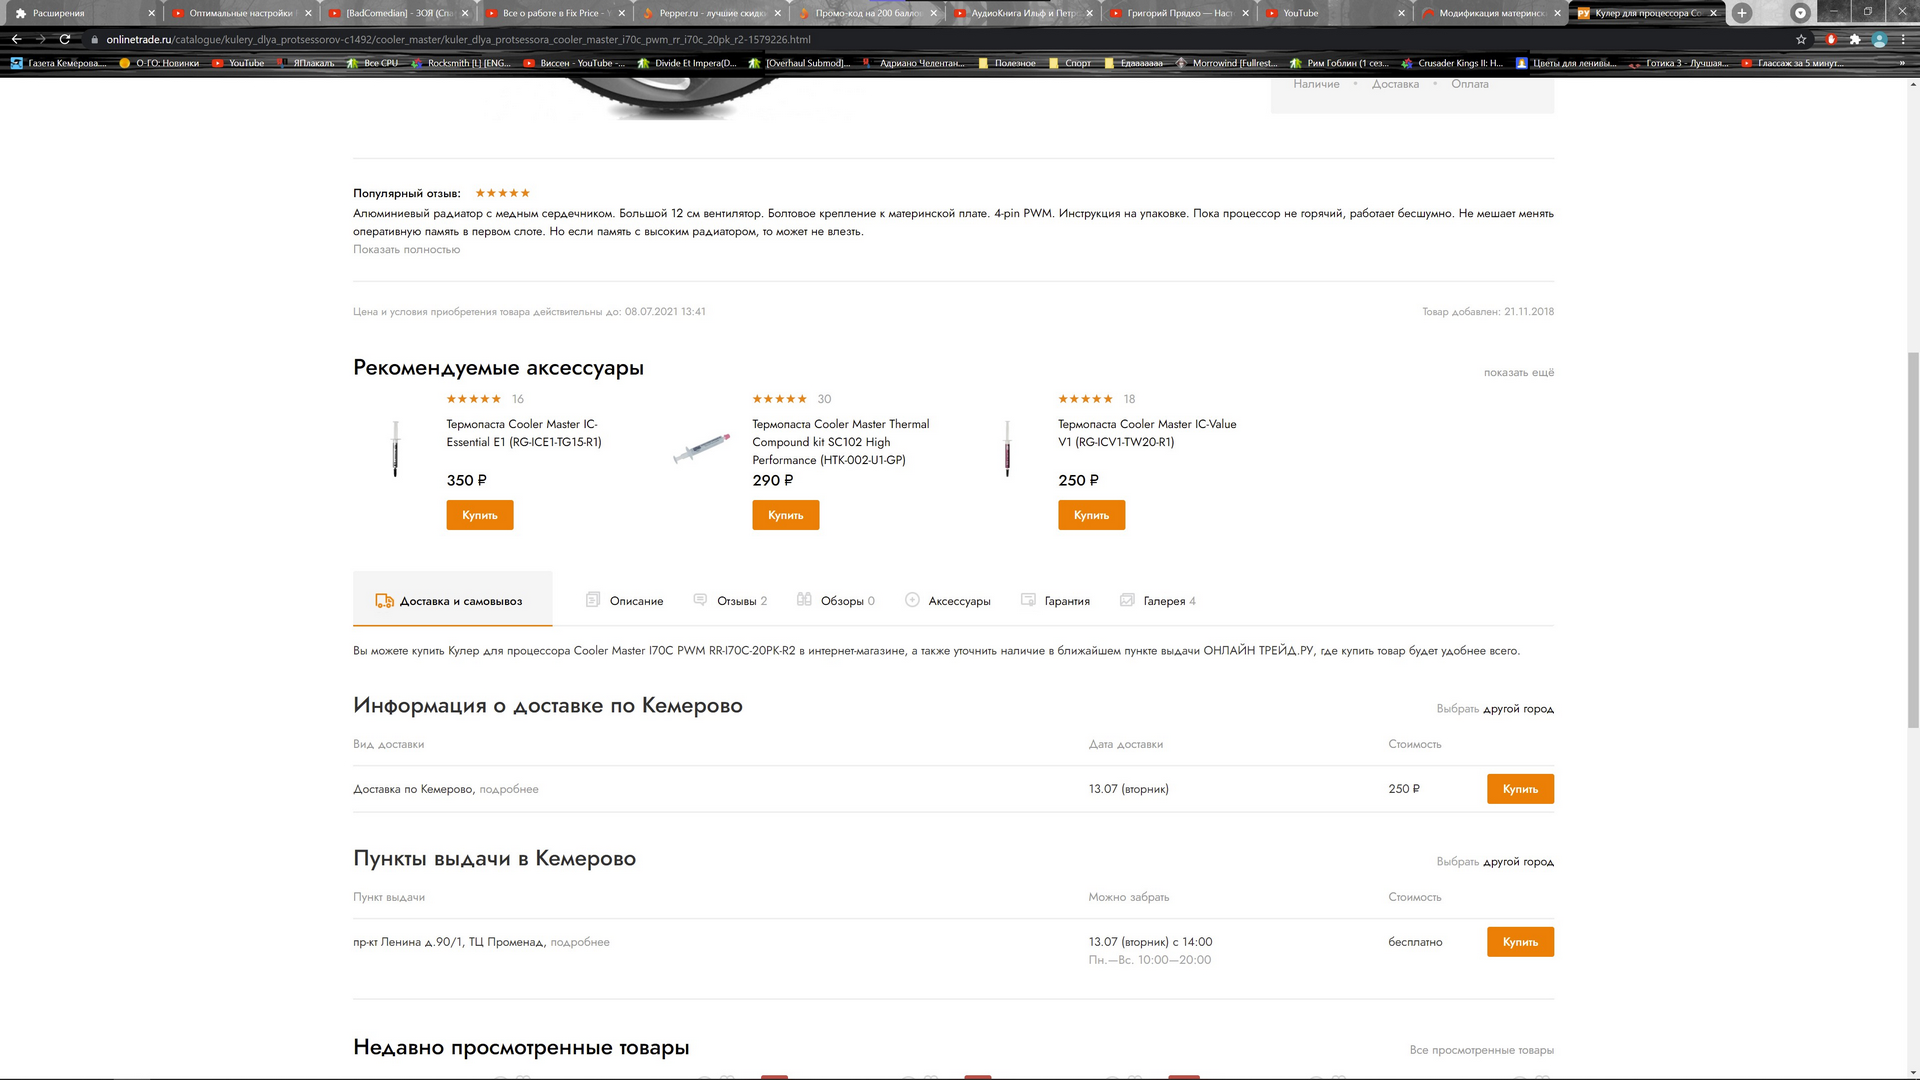Viewport: 1920px width, 1080px height.
Task: Buy the 250 ₽ IC-Value V1 paste
Action: click(1091, 516)
